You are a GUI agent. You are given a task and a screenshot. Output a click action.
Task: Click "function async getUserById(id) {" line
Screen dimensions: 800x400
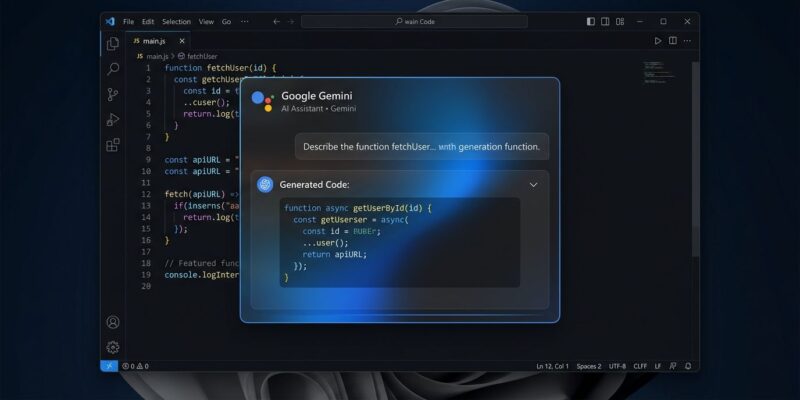tap(358, 208)
